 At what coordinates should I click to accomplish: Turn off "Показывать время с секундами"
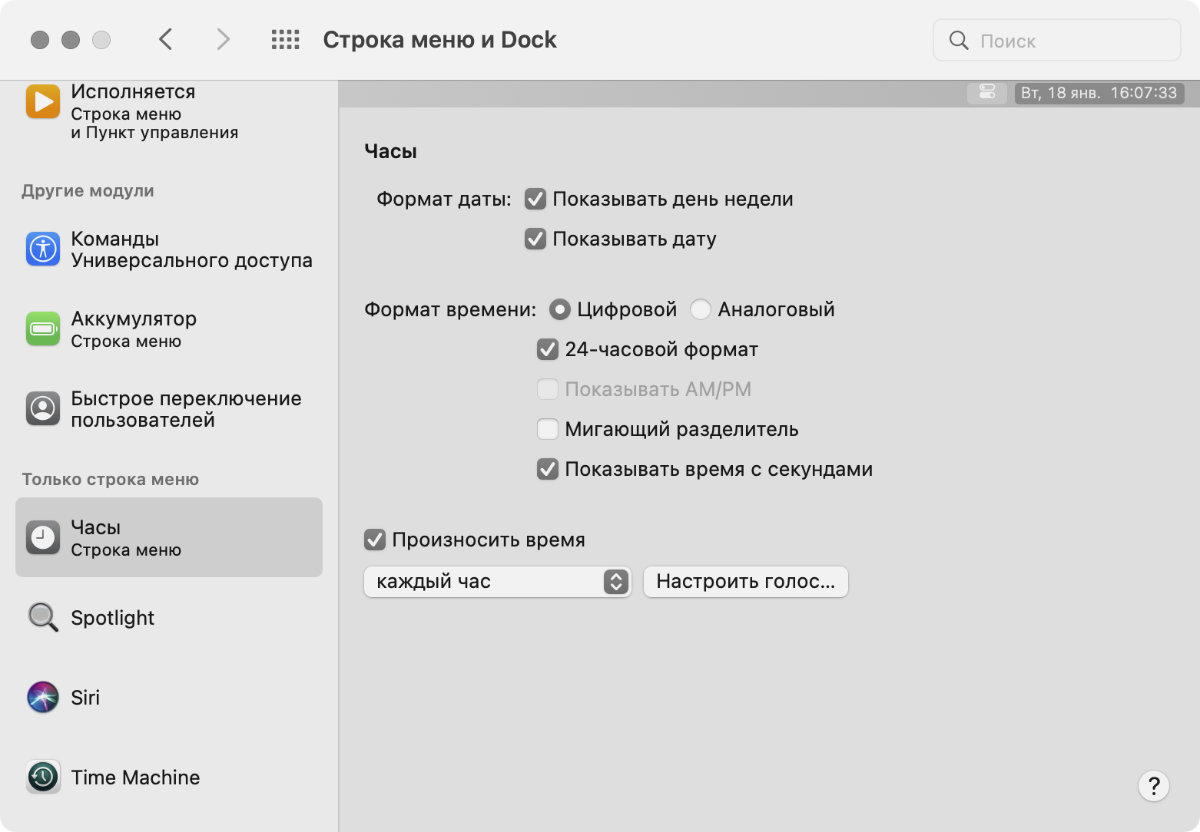point(547,469)
